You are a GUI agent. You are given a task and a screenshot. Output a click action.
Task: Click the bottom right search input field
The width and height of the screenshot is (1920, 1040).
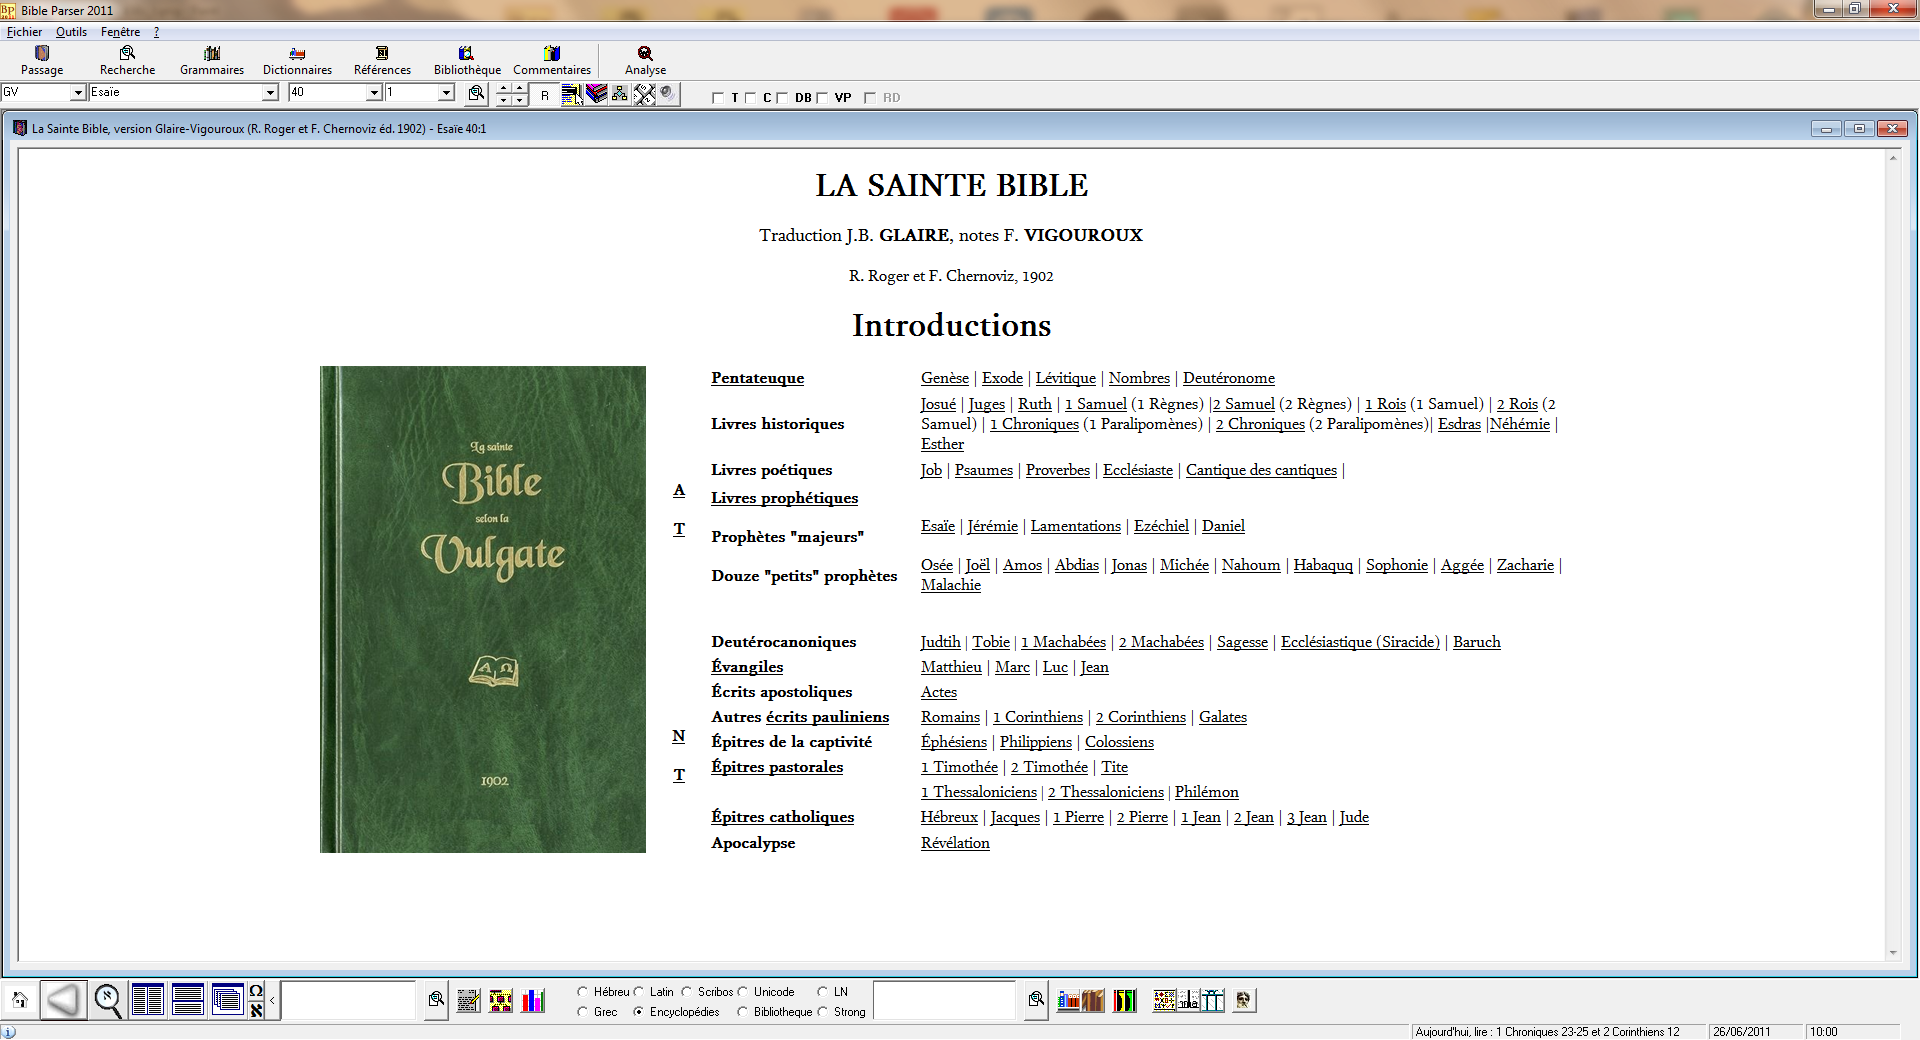[945, 1000]
